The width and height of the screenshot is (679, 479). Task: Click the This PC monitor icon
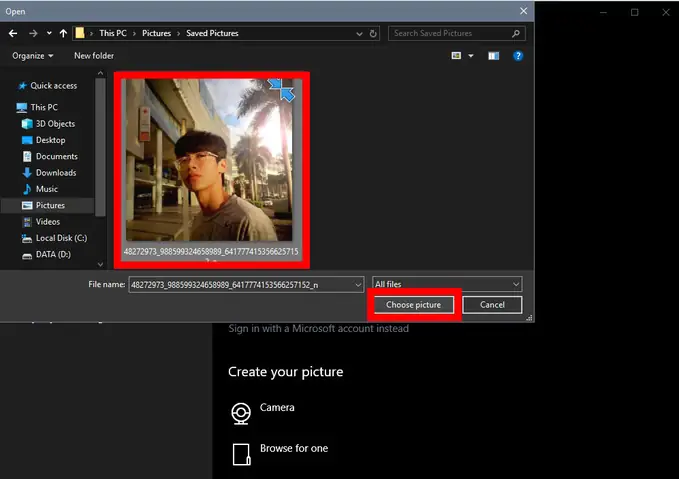pyautogui.click(x=22, y=107)
